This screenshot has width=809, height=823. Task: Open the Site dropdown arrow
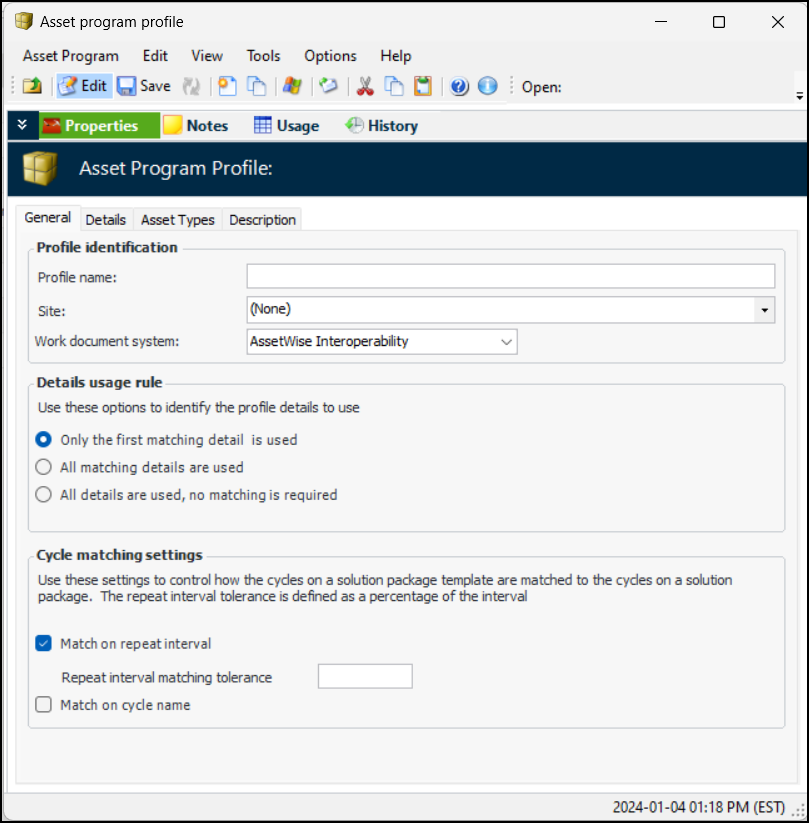pos(764,310)
